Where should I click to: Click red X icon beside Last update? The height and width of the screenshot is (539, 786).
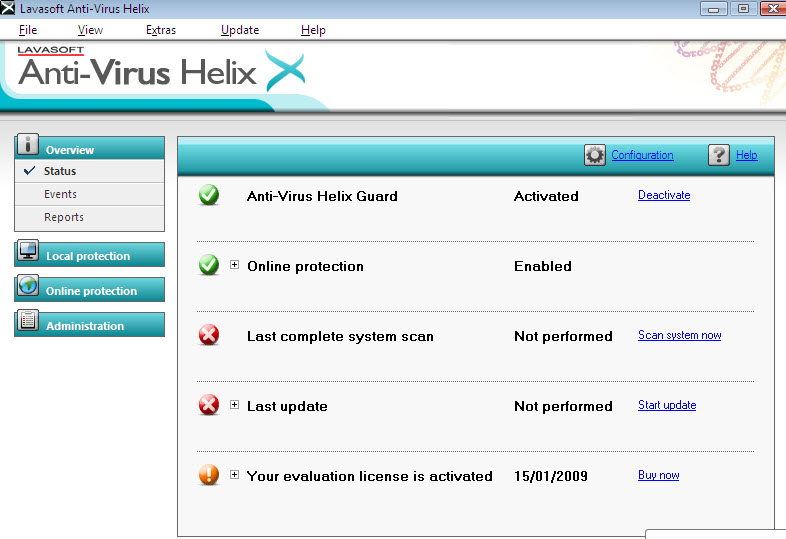[209, 405]
